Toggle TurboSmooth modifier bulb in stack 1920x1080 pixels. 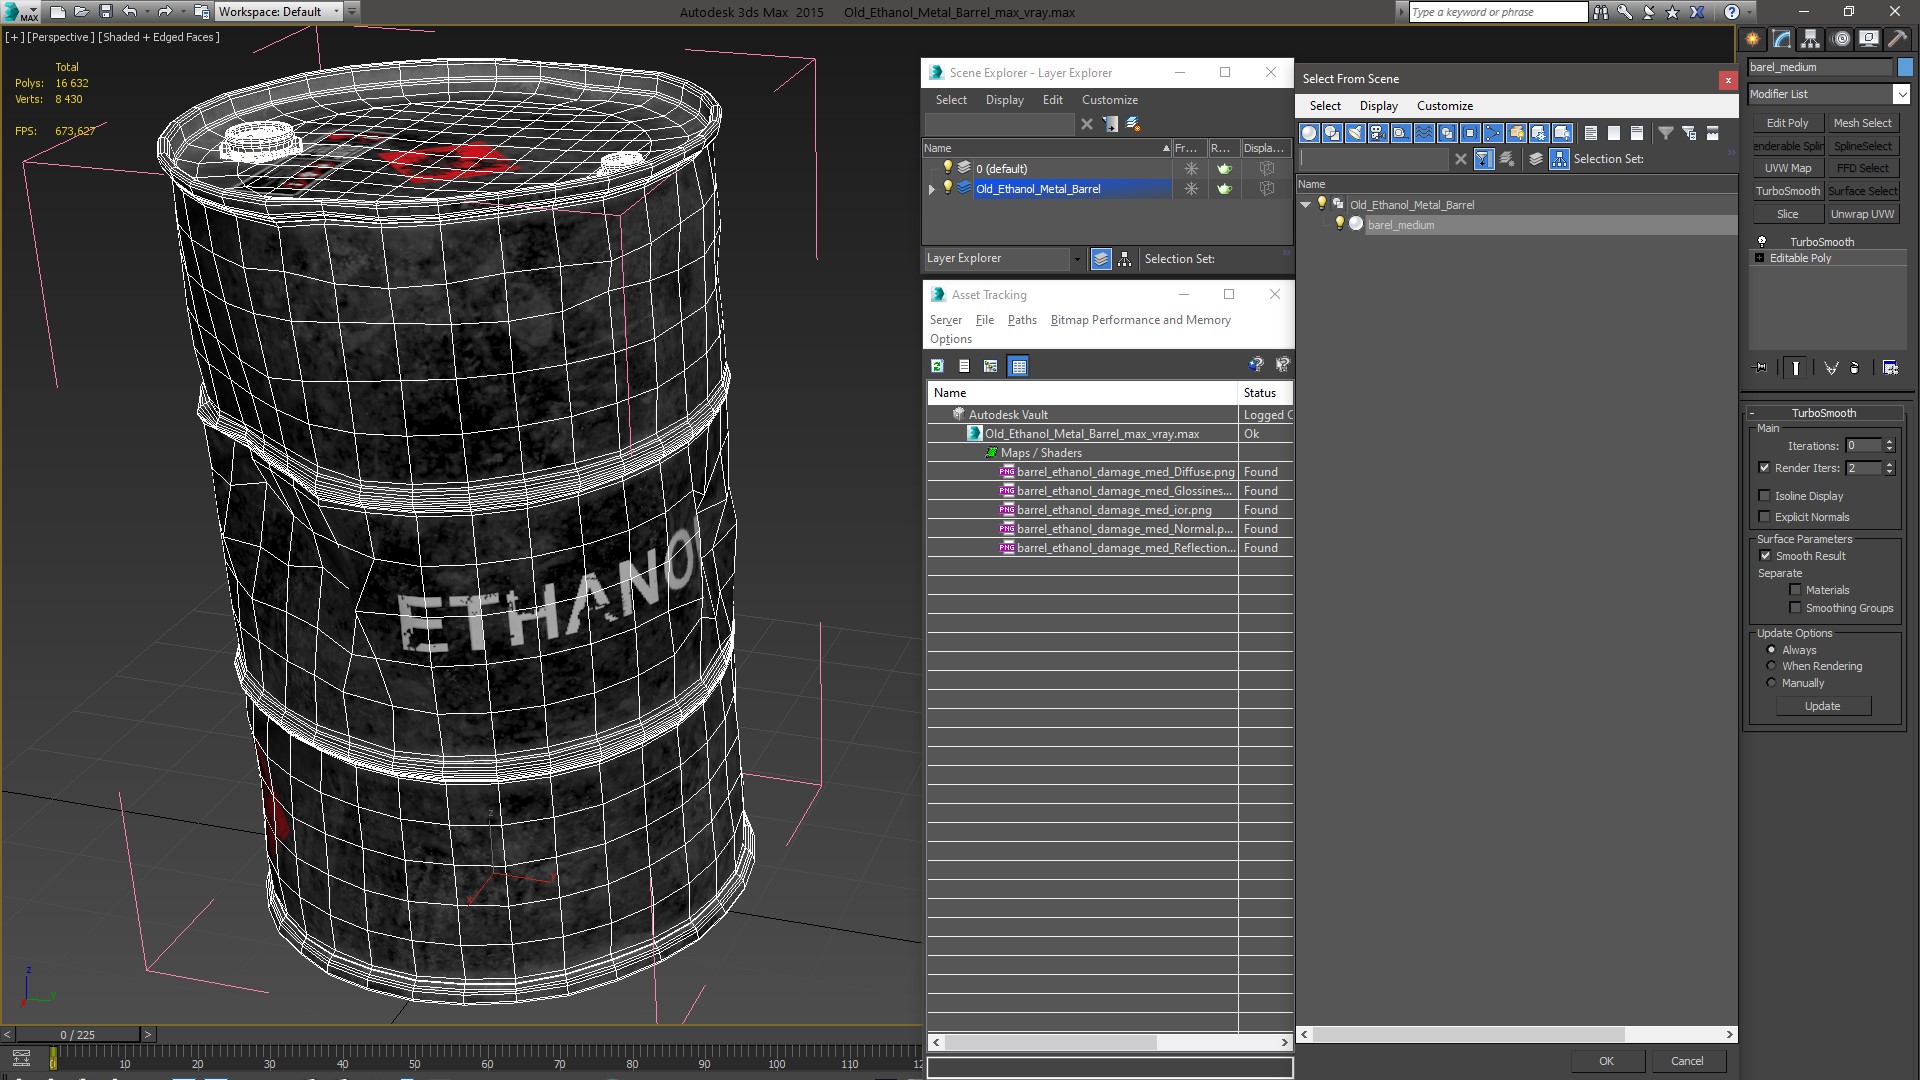1762,242
